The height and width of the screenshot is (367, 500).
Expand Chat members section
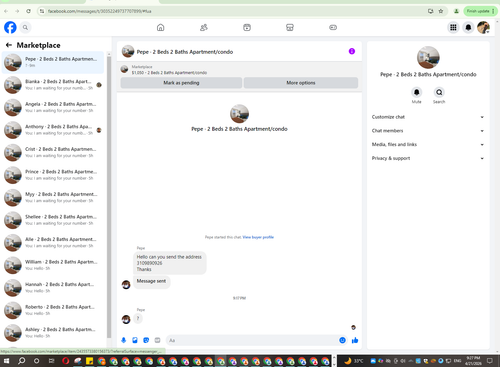pos(428,131)
